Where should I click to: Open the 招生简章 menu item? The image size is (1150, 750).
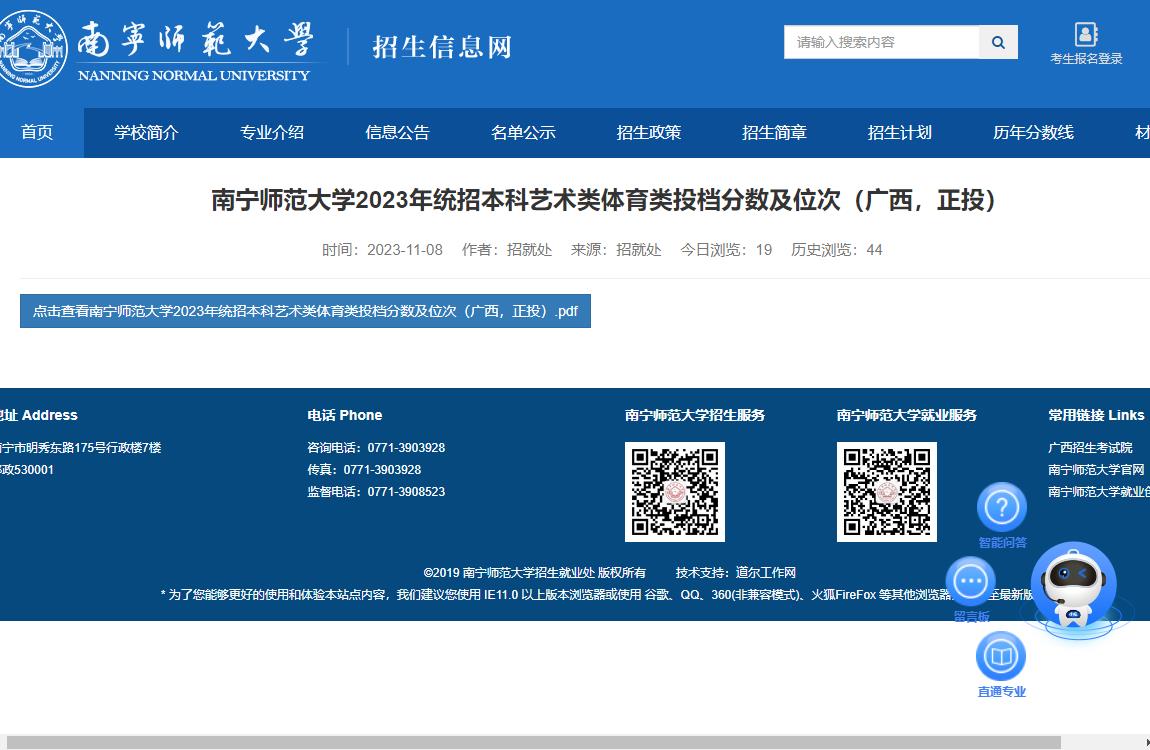tap(774, 133)
